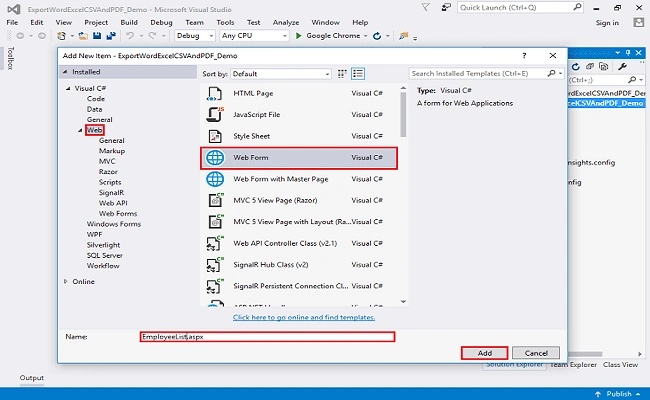Select the Code category in tree
The image size is (650, 400).
(96, 99)
